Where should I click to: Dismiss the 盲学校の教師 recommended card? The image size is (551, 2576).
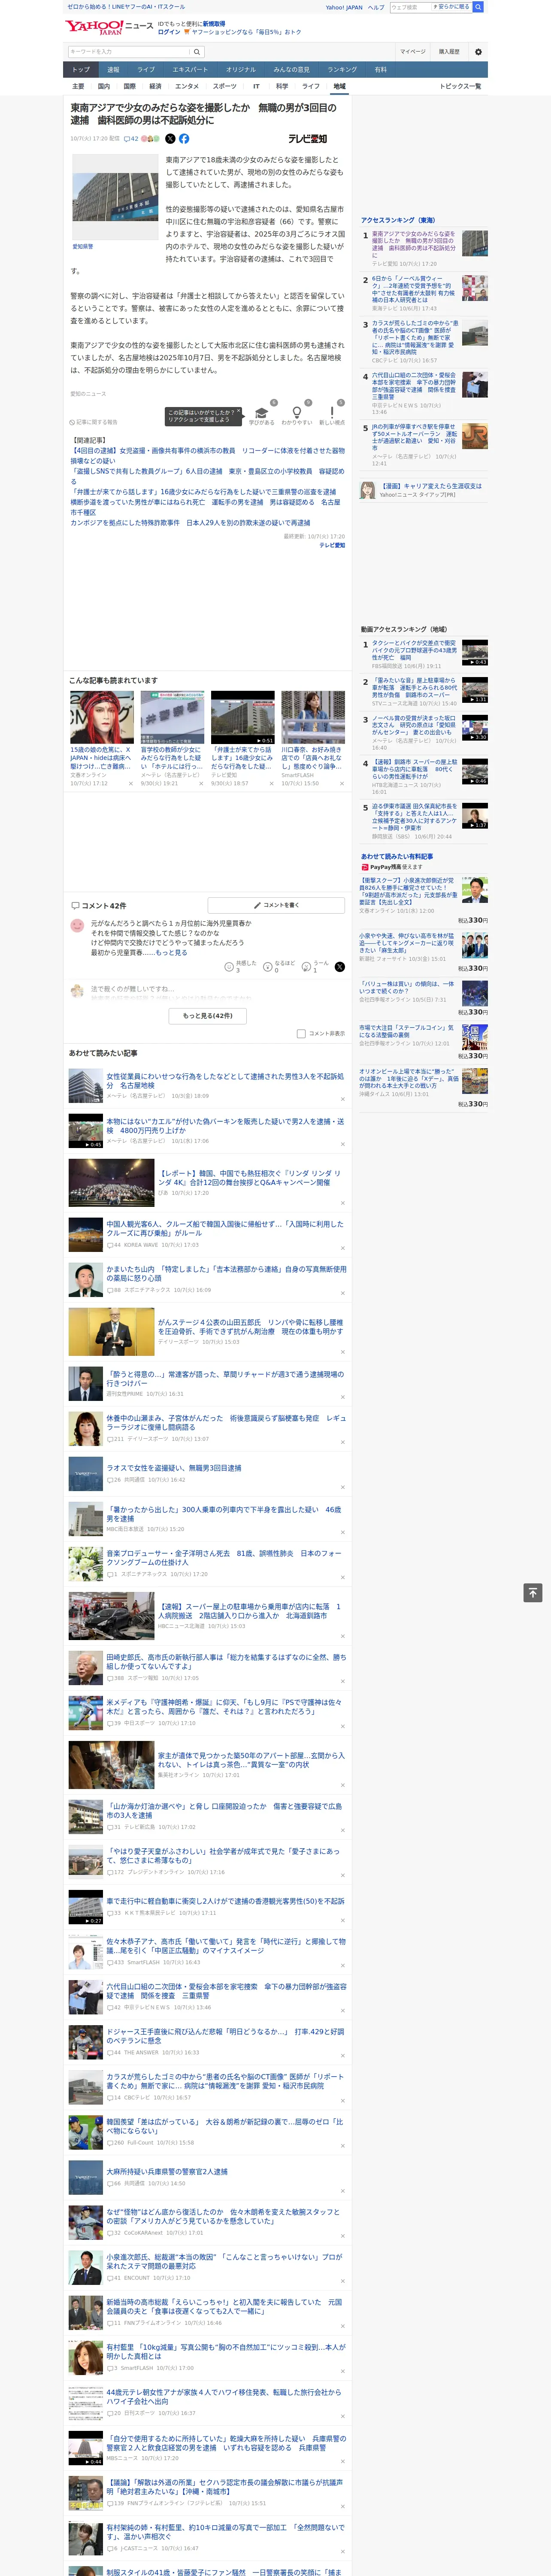(x=201, y=784)
